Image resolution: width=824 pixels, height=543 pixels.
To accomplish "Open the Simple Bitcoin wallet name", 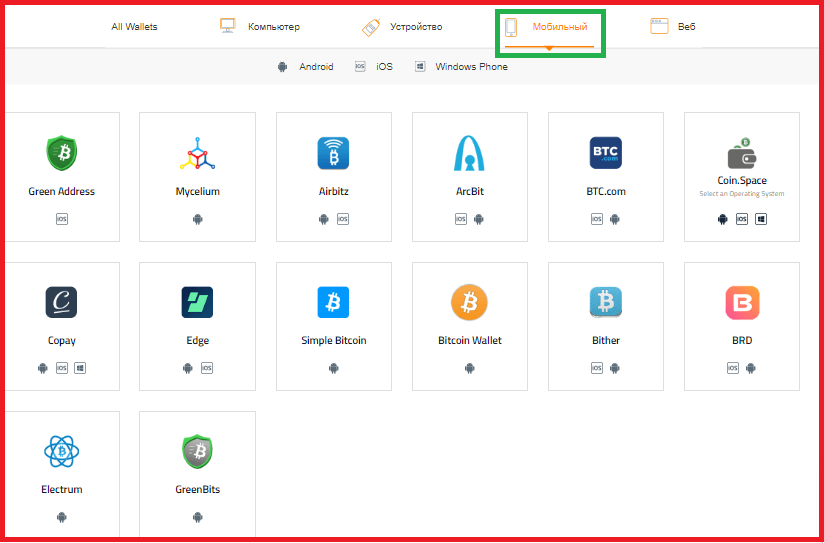I will coord(334,341).
